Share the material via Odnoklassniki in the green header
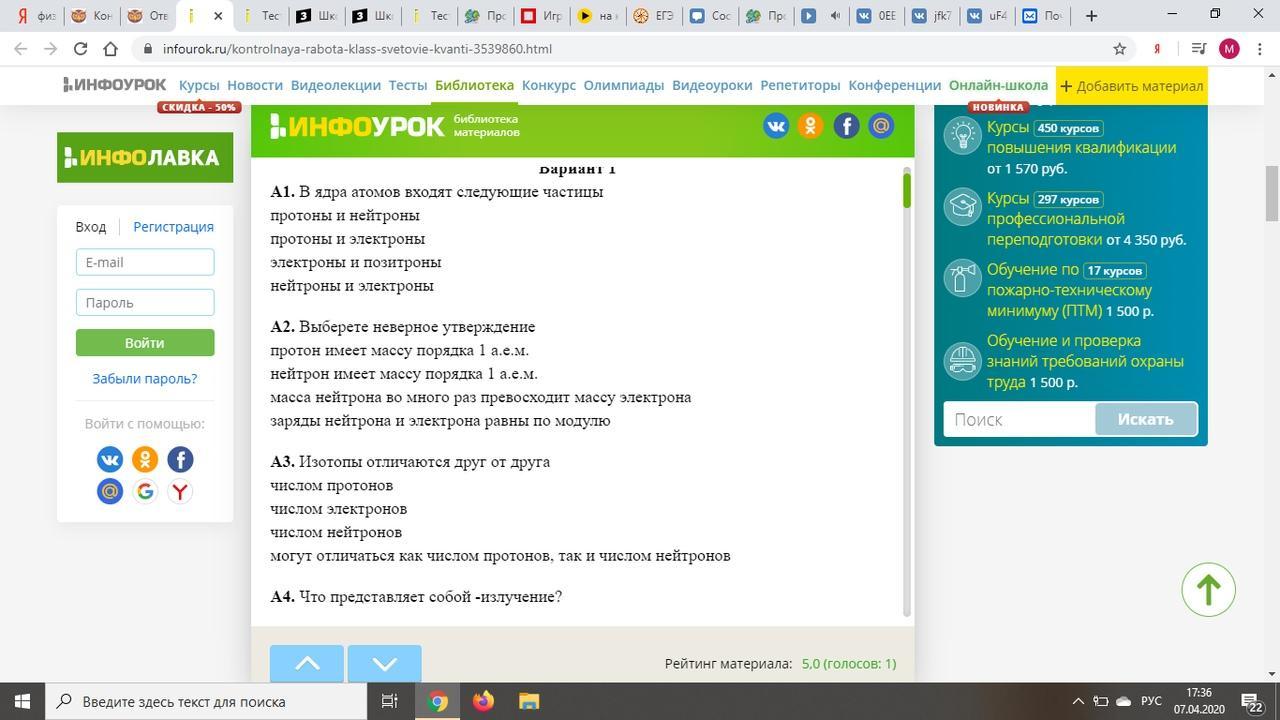 tap(811, 126)
